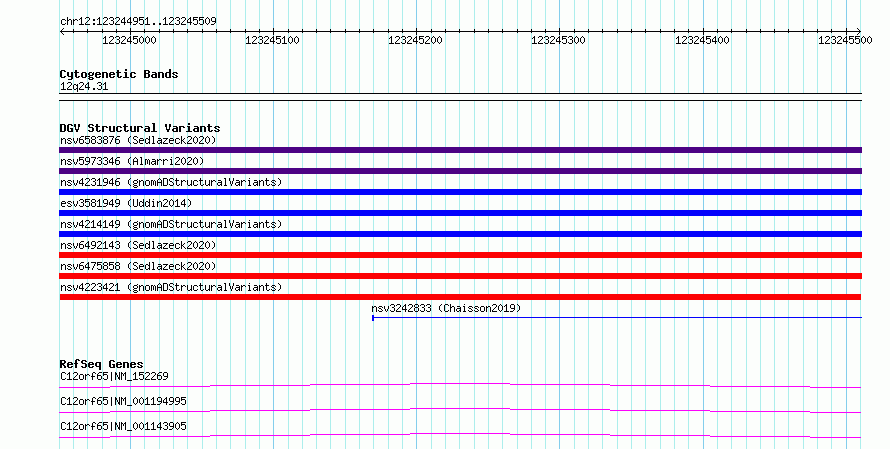The height and width of the screenshot is (449, 890).
Task: Click ruler position 123245100
Action: tap(272, 40)
